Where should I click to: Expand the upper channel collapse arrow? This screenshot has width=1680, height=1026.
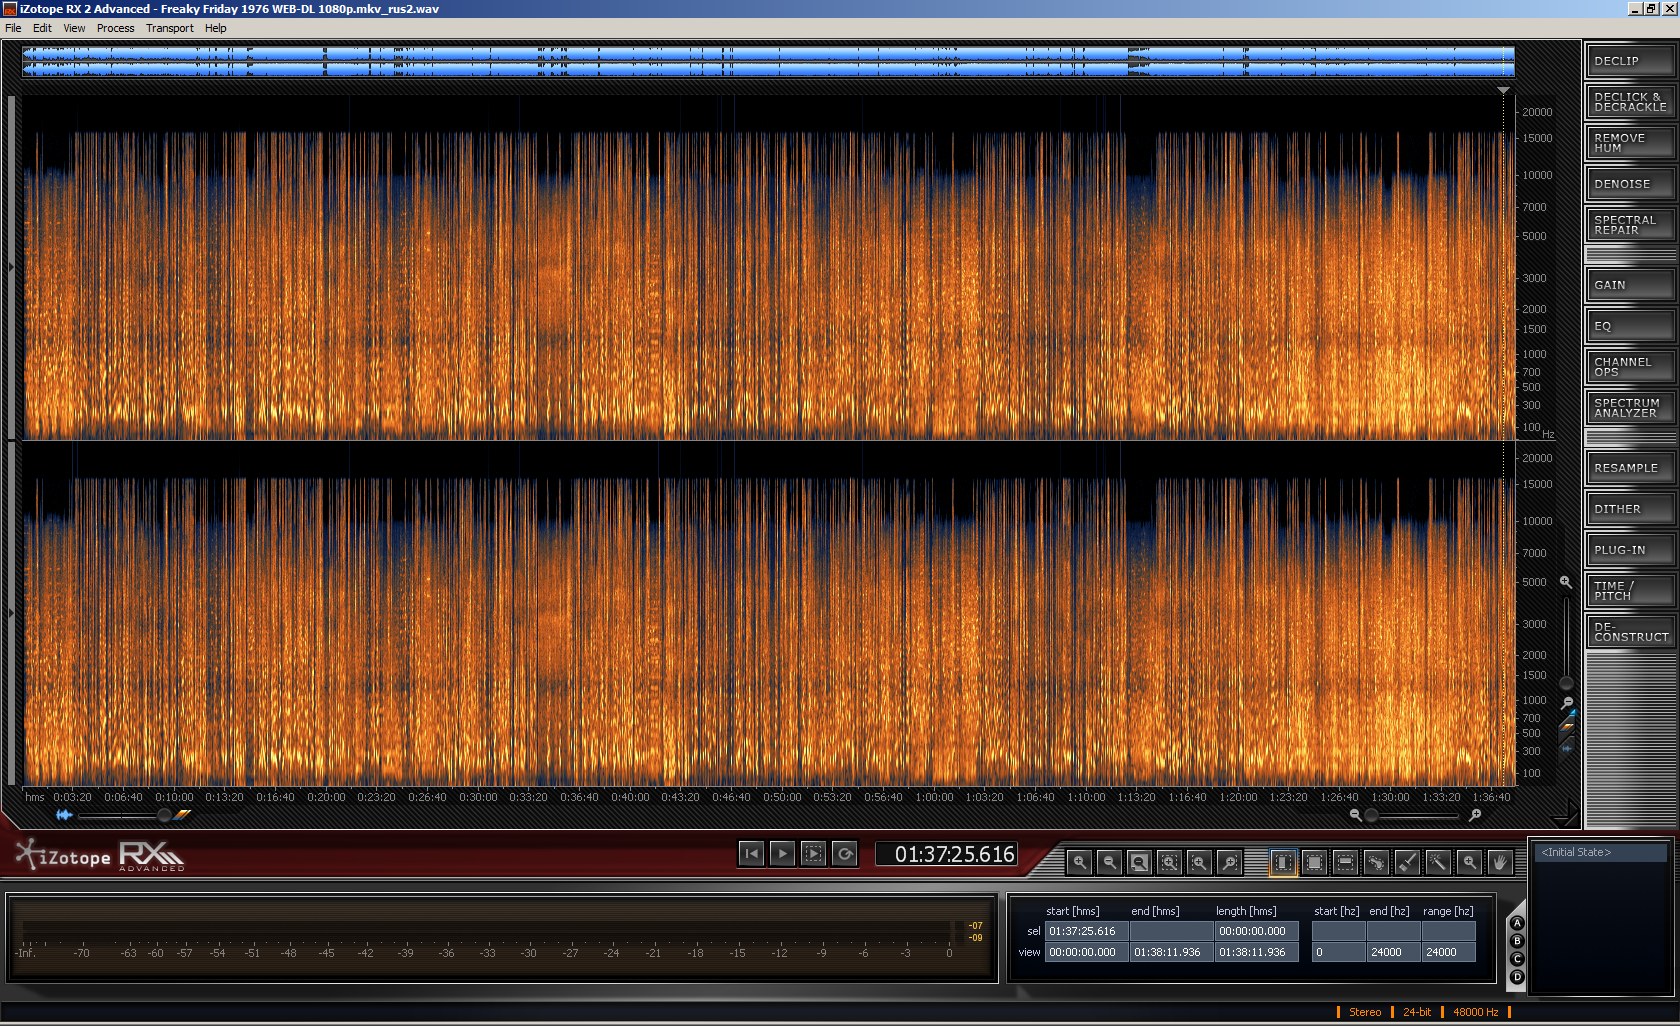tap(11, 267)
